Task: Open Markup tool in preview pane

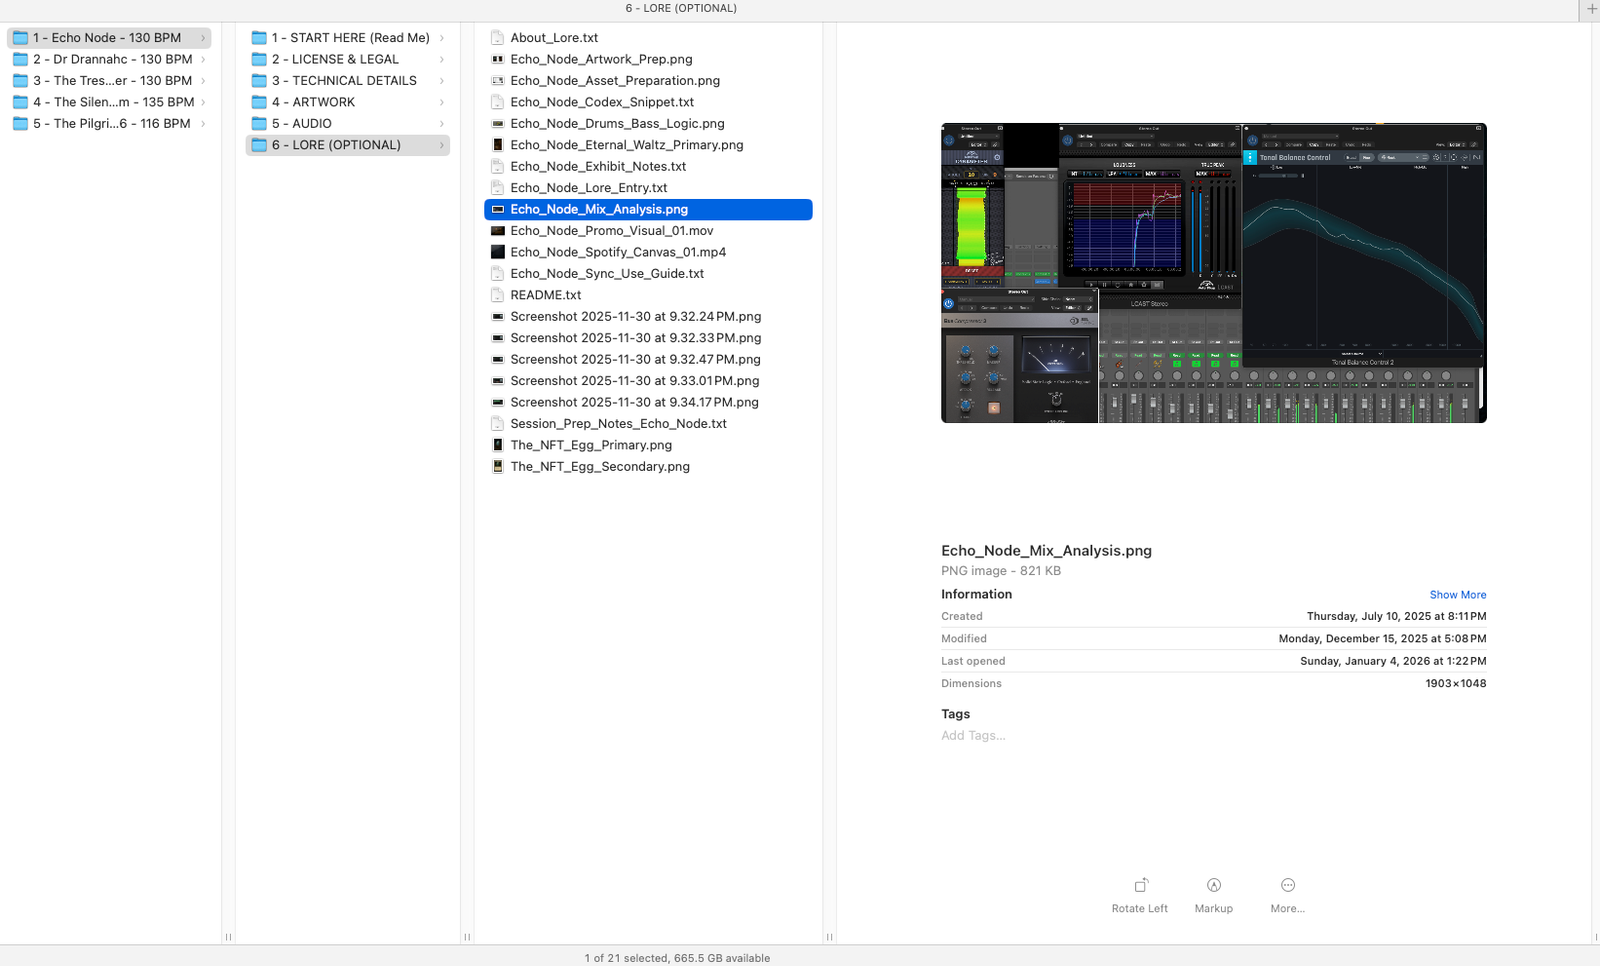Action: tap(1213, 886)
